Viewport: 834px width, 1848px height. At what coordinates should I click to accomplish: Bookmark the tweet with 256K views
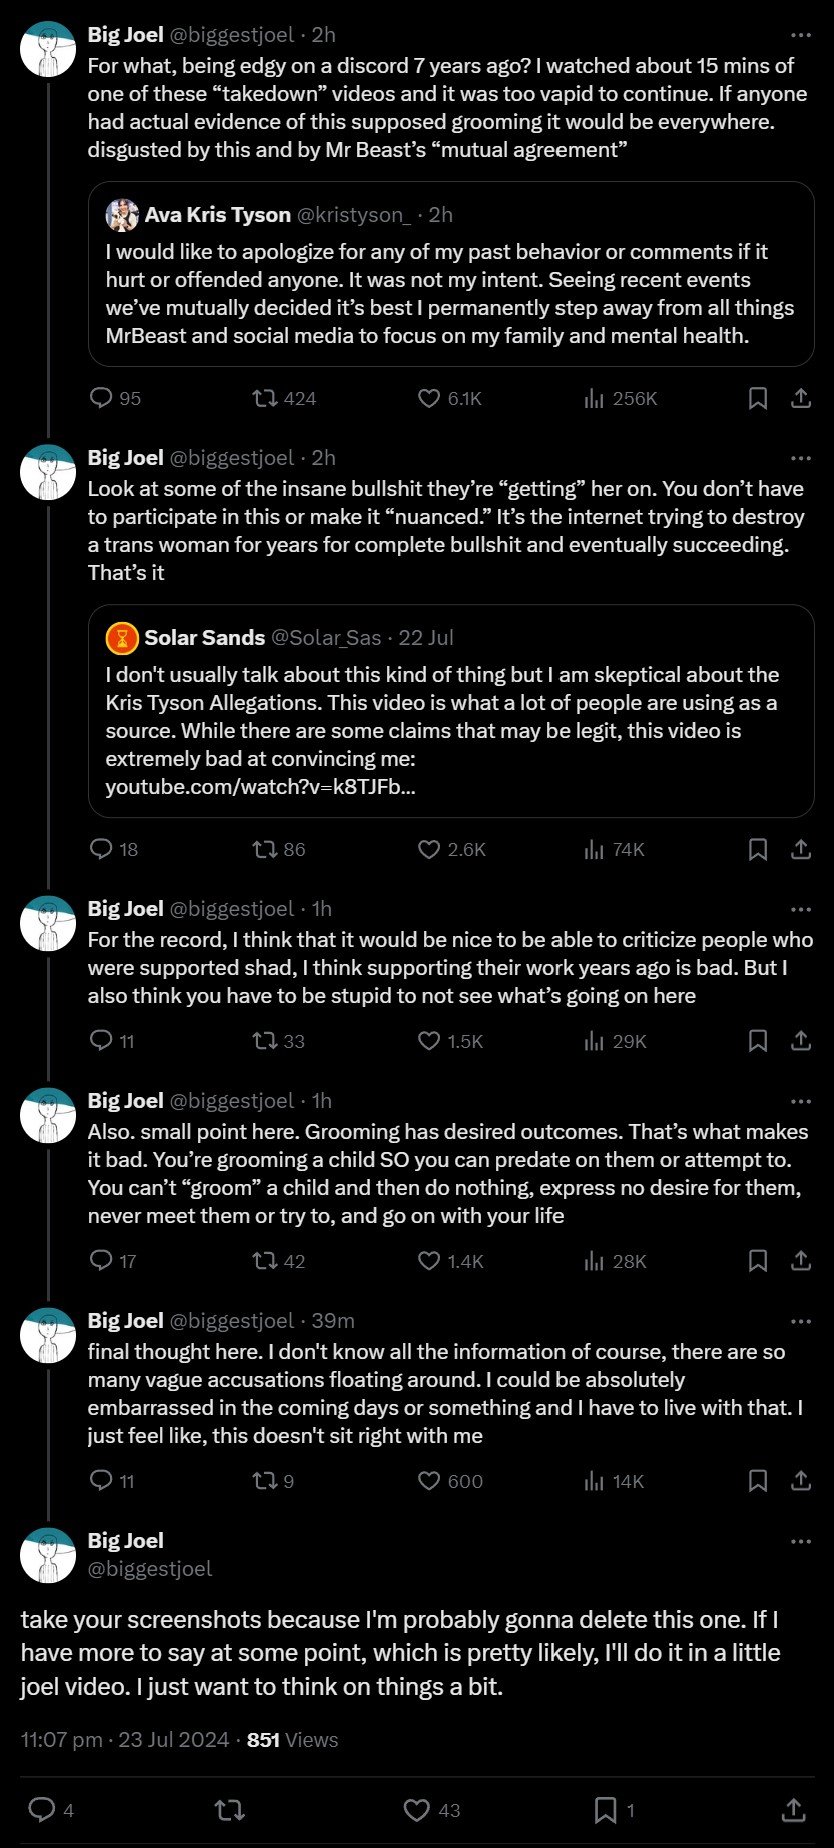click(x=758, y=398)
